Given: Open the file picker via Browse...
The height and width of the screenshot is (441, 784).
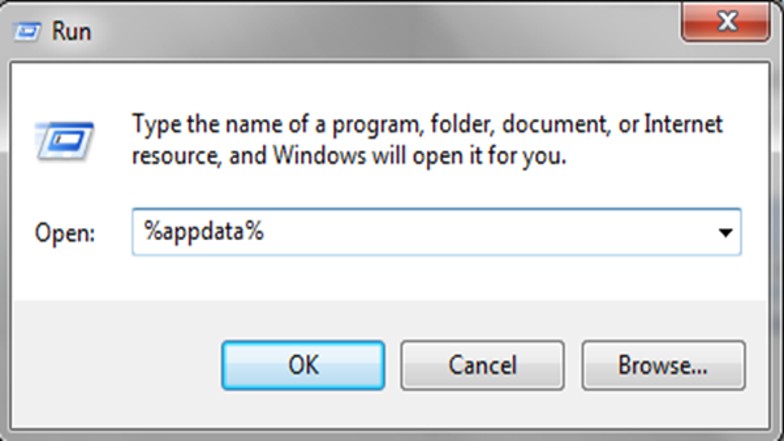Looking at the screenshot, I should [663, 365].
